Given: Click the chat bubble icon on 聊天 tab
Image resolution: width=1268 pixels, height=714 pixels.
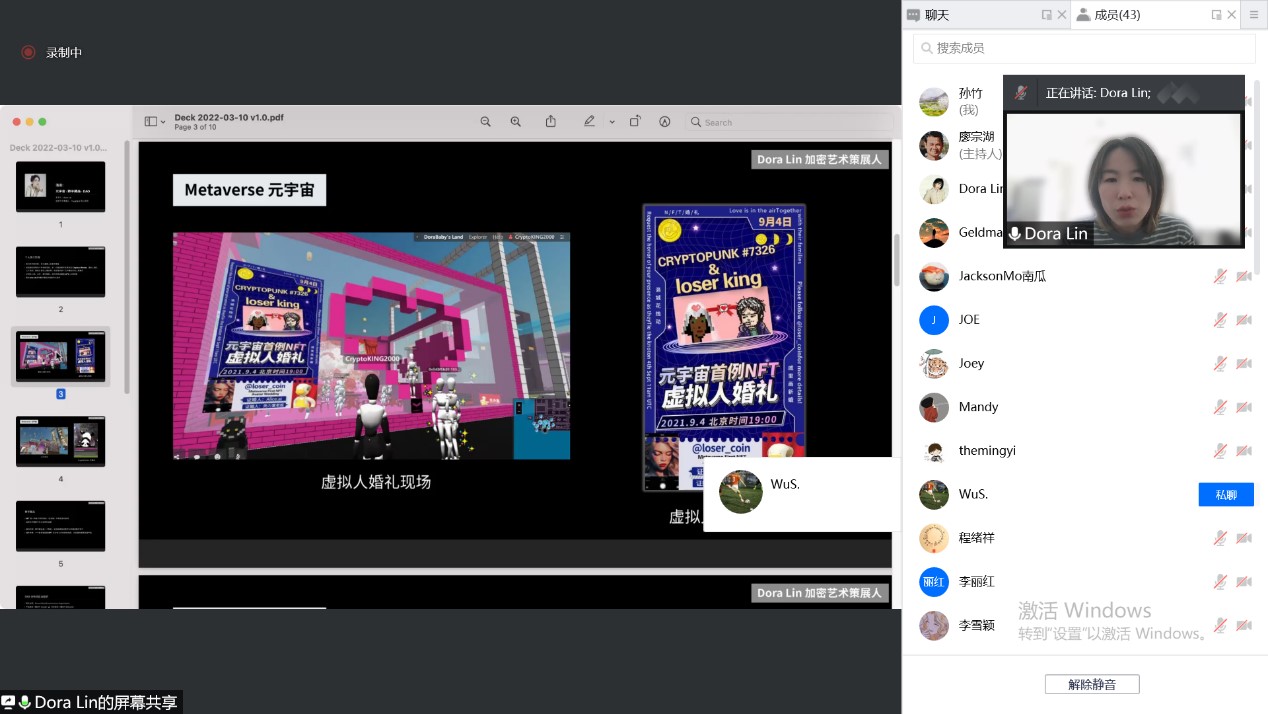Looking at the screenshot, I should 913,14.
